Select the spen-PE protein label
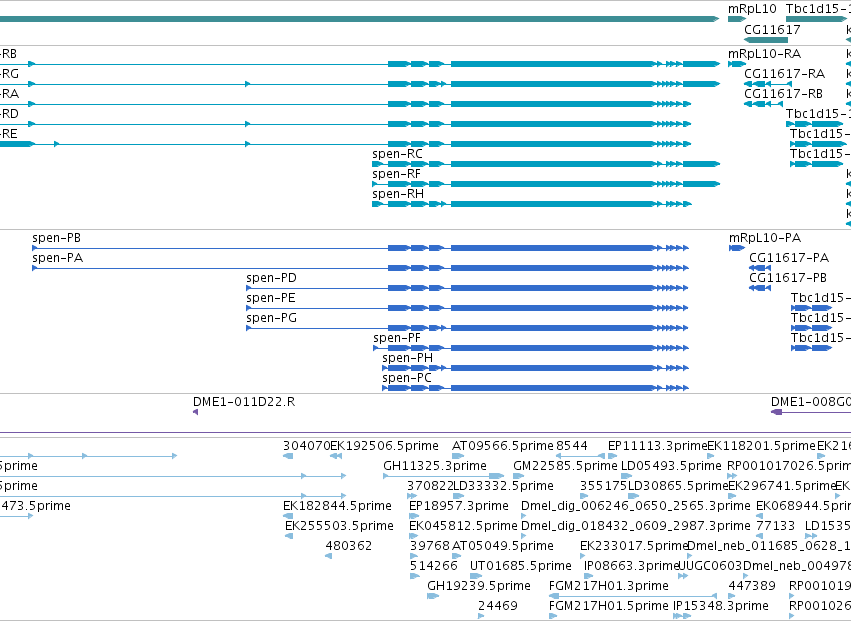 271,299
